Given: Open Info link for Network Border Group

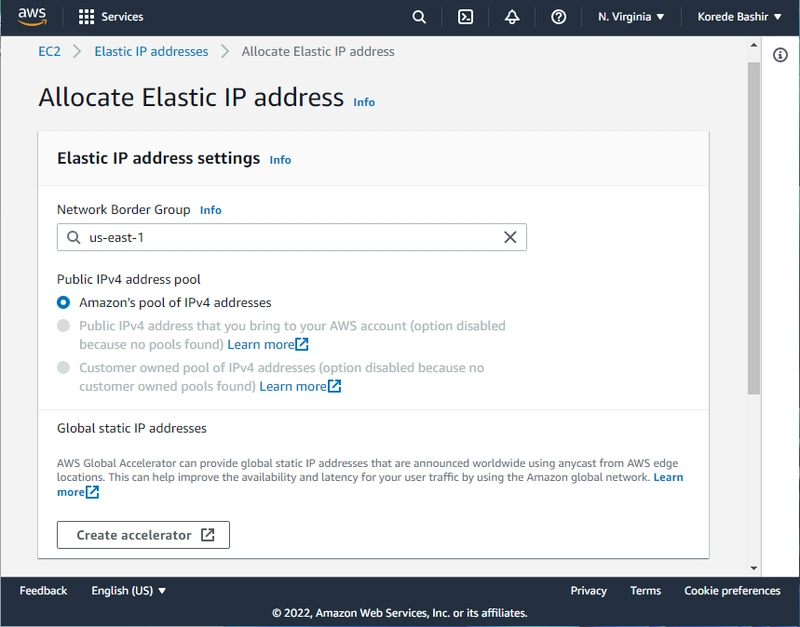Looking at the screenshot, I should (x=211, y=210).
